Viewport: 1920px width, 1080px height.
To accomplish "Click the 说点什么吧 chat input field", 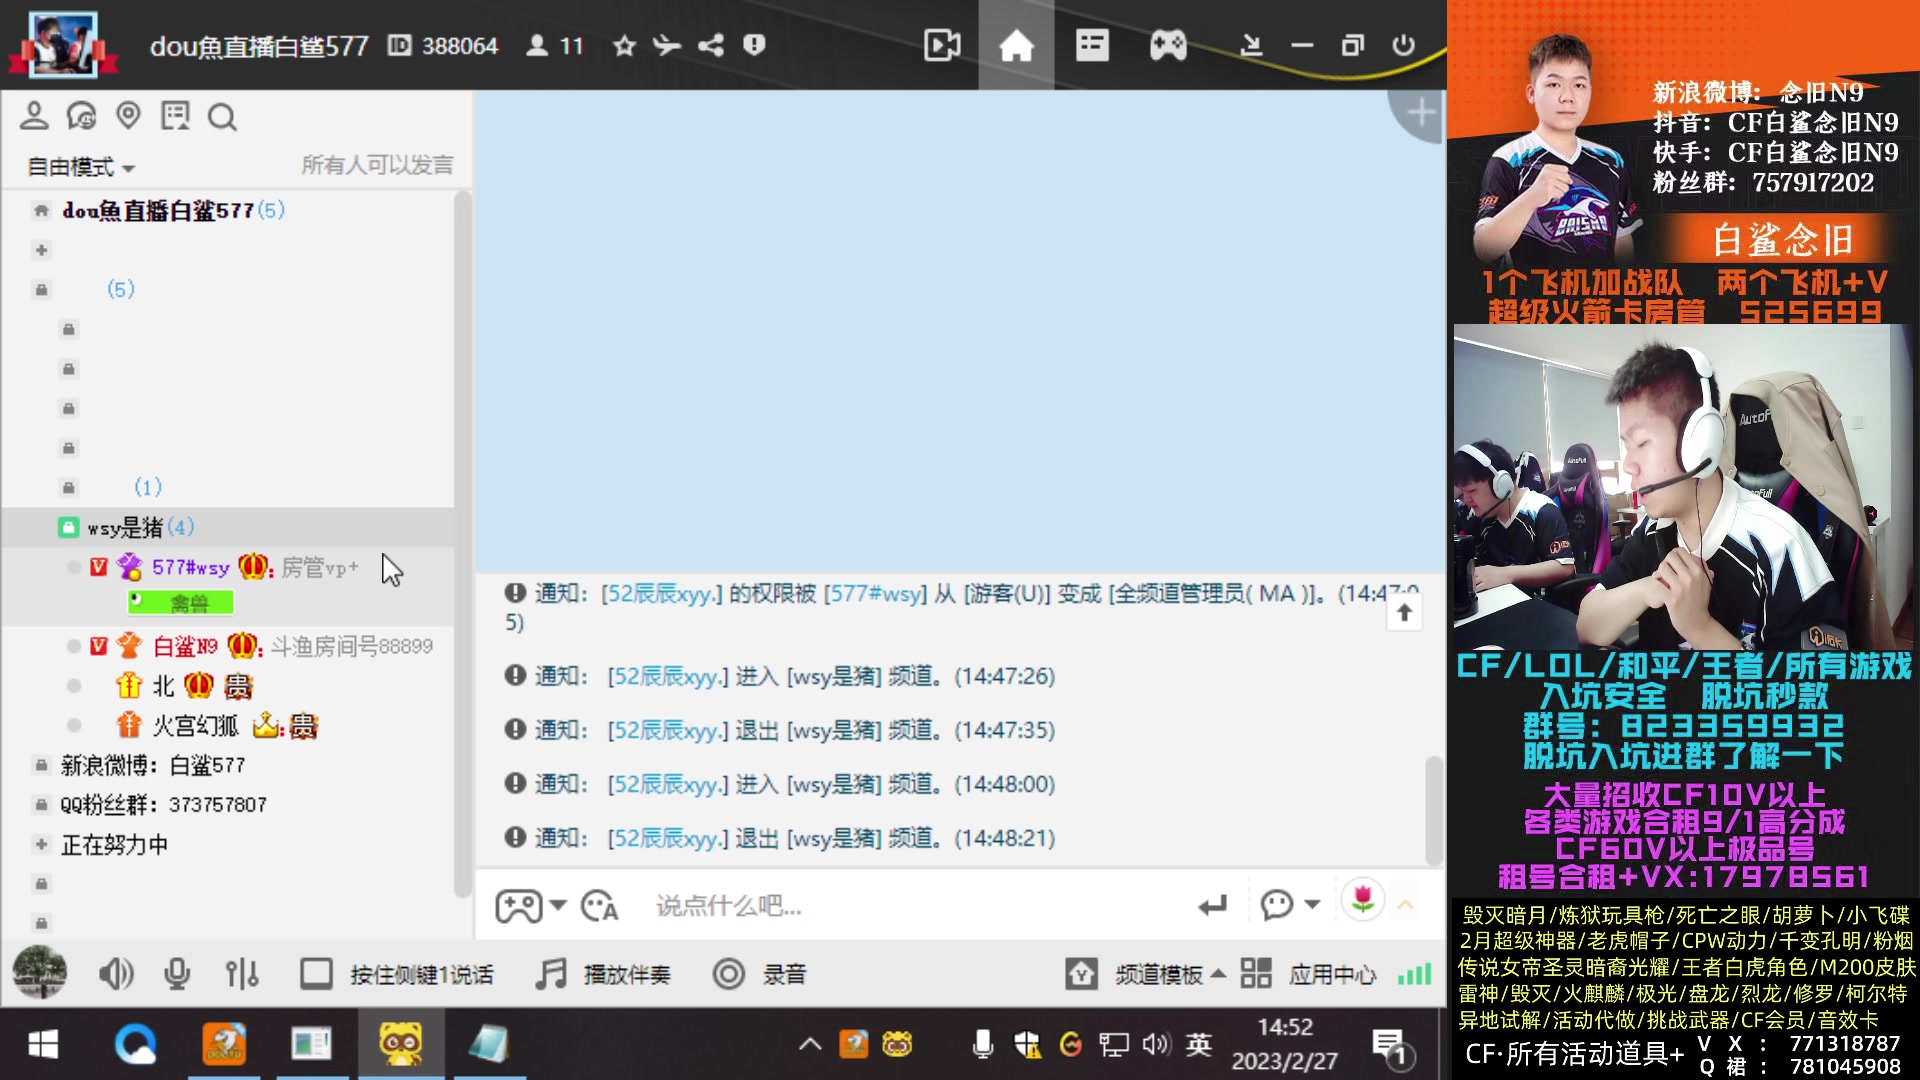I will coord(800,906).
